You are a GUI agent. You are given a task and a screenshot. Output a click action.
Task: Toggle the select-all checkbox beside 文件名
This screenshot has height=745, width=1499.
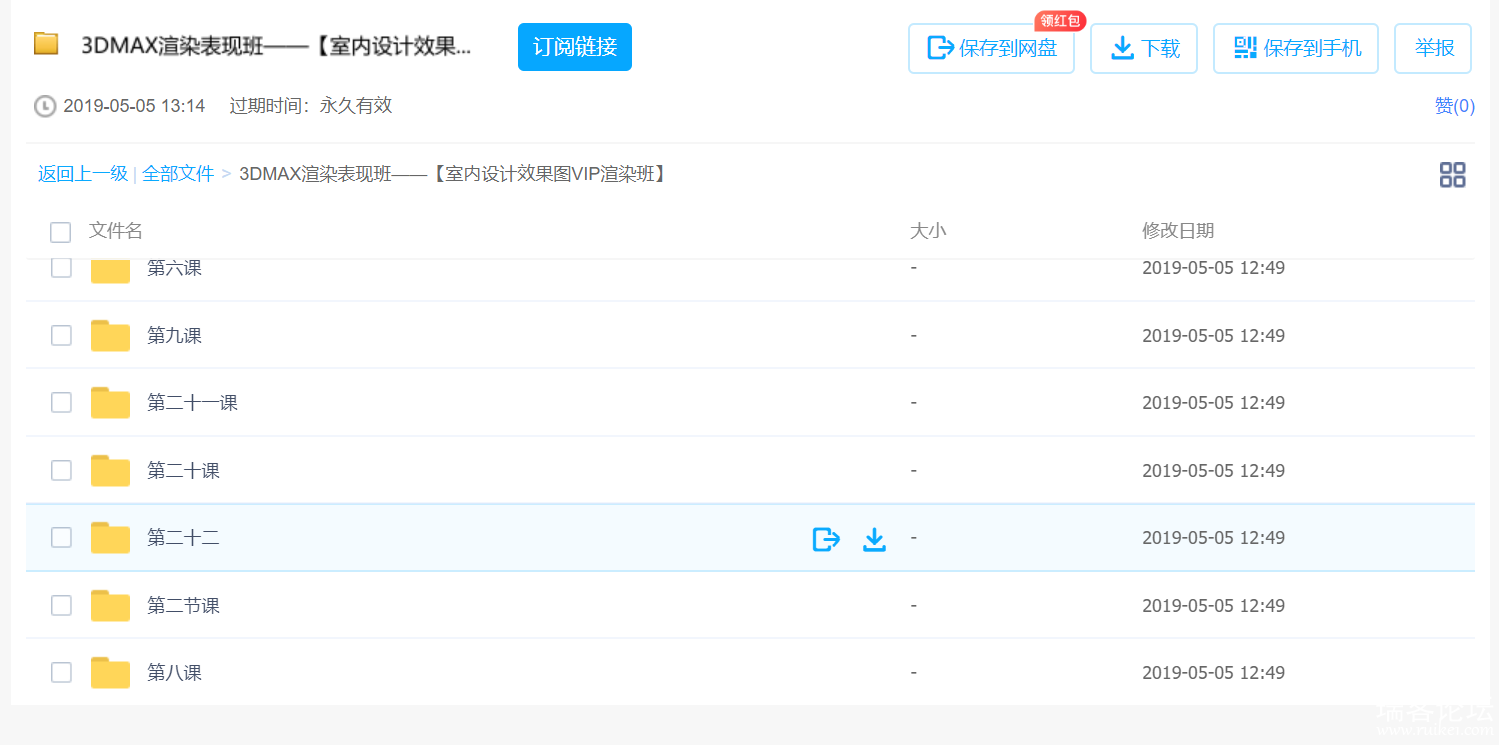[x=61, y=232]
